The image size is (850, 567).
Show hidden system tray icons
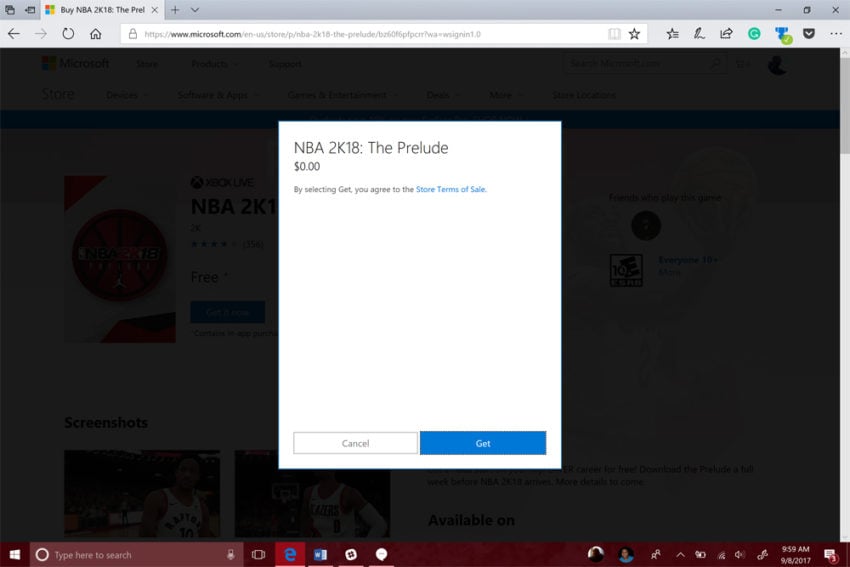click(680, 555)
